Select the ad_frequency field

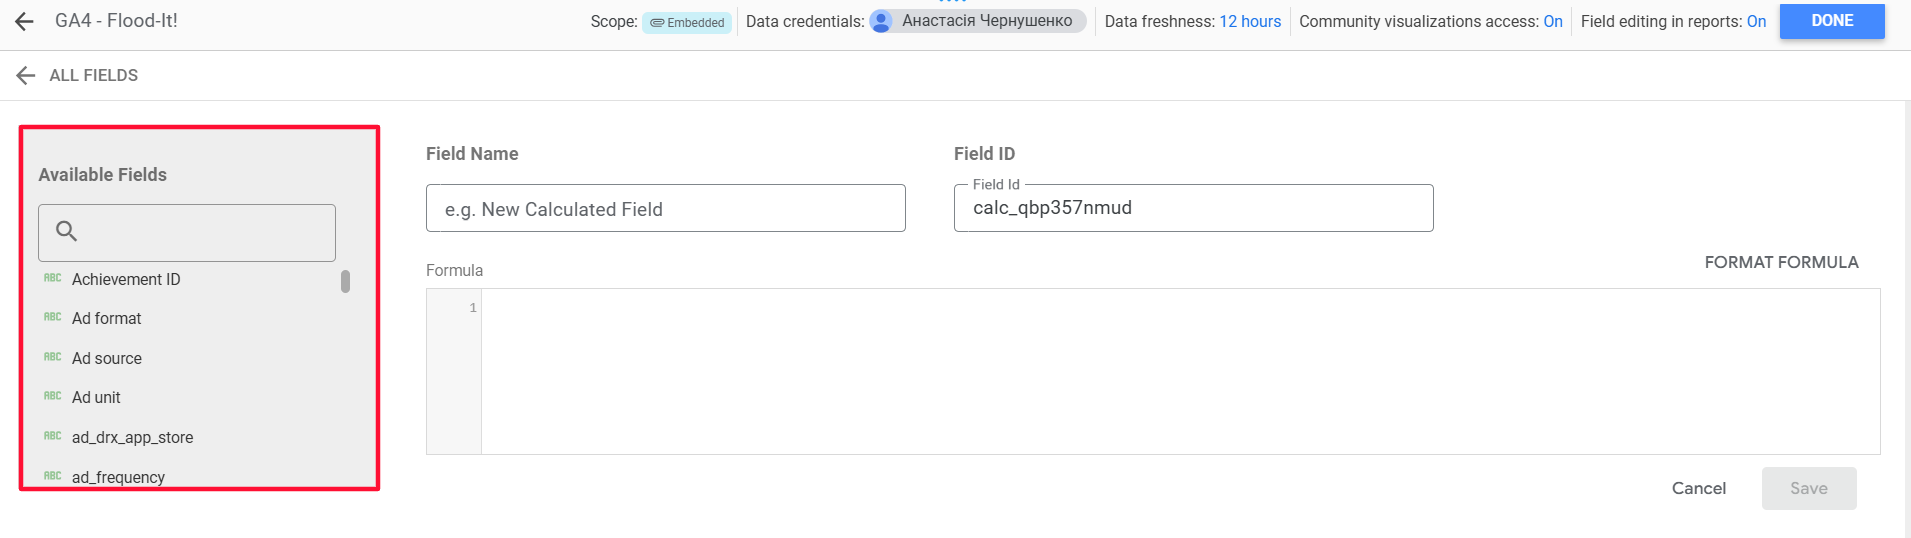point(118,477)
